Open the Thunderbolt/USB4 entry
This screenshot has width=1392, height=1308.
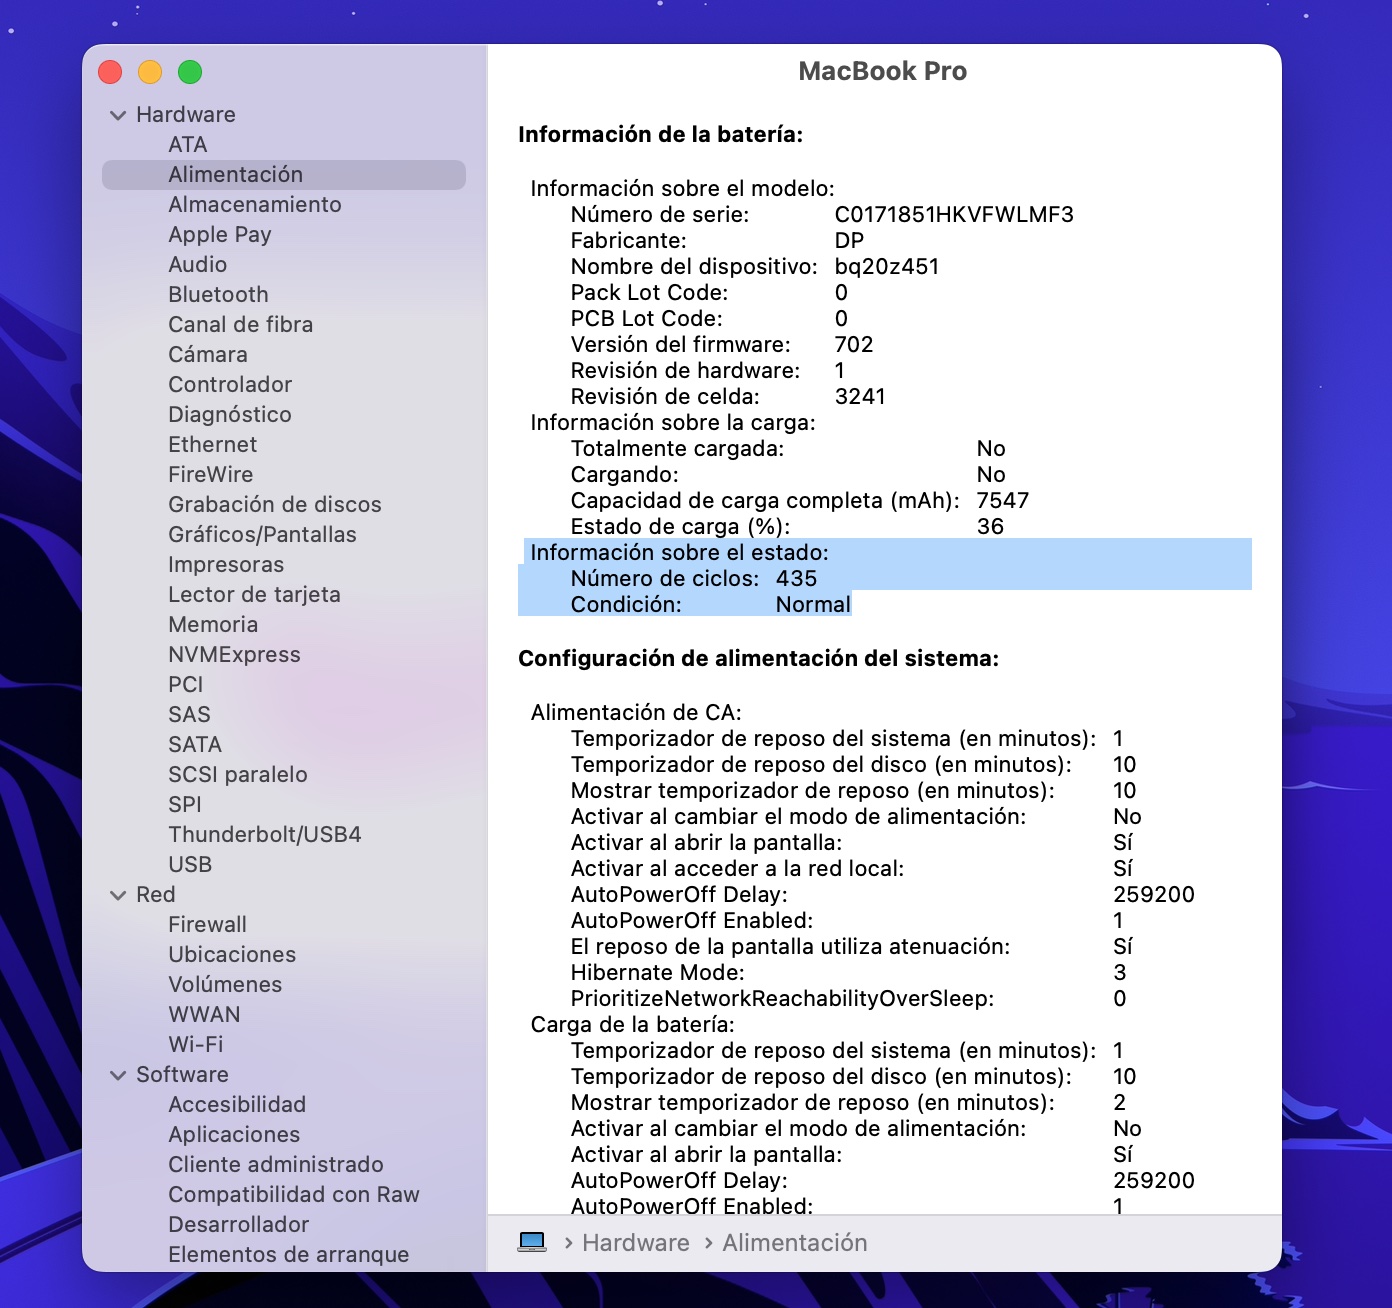[x=264, y=835]
